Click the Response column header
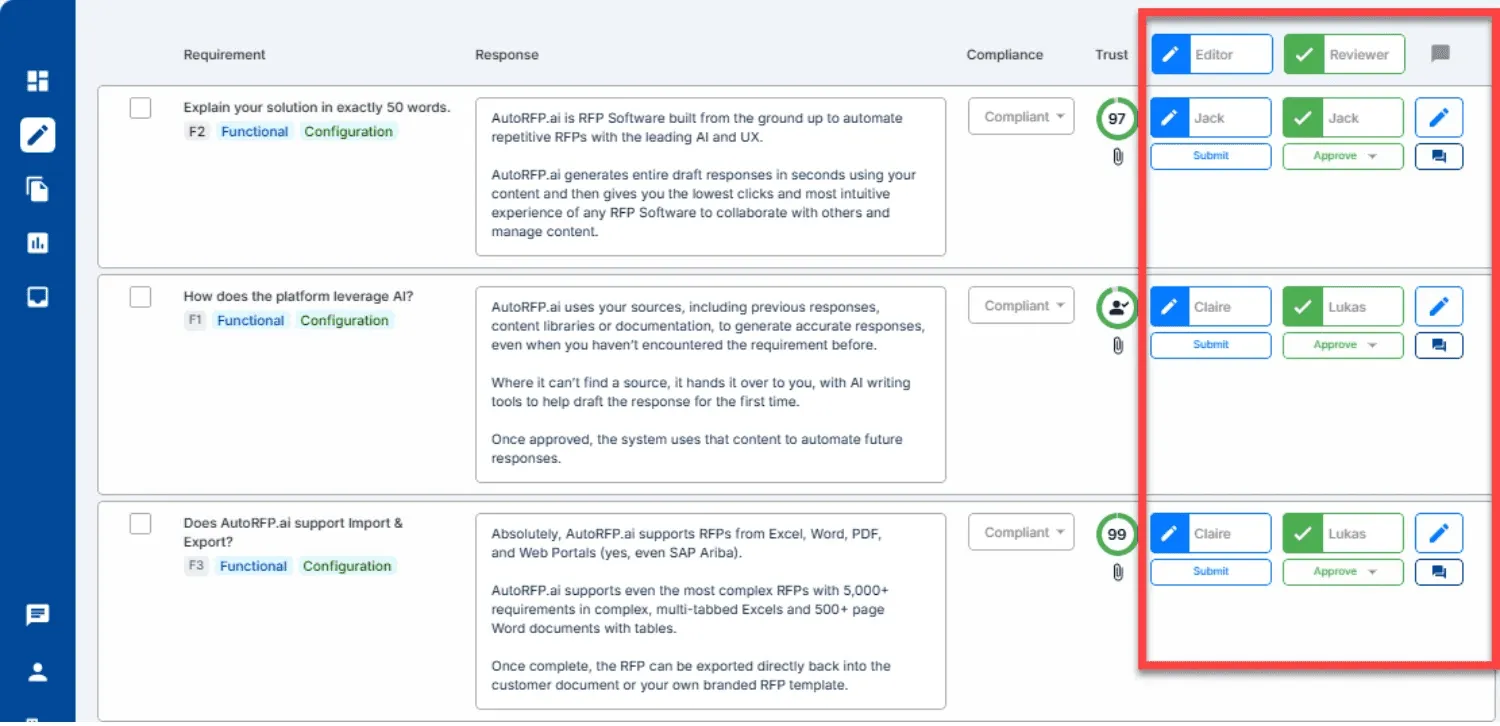 point(507,55)
